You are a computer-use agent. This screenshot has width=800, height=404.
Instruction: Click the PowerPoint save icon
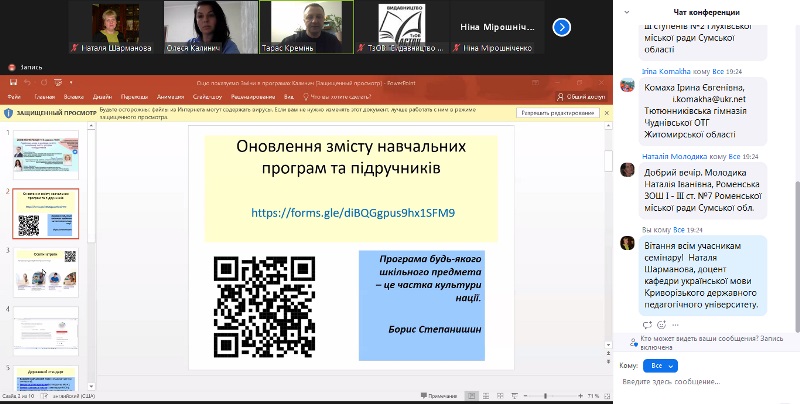click(x=13, y=84)
